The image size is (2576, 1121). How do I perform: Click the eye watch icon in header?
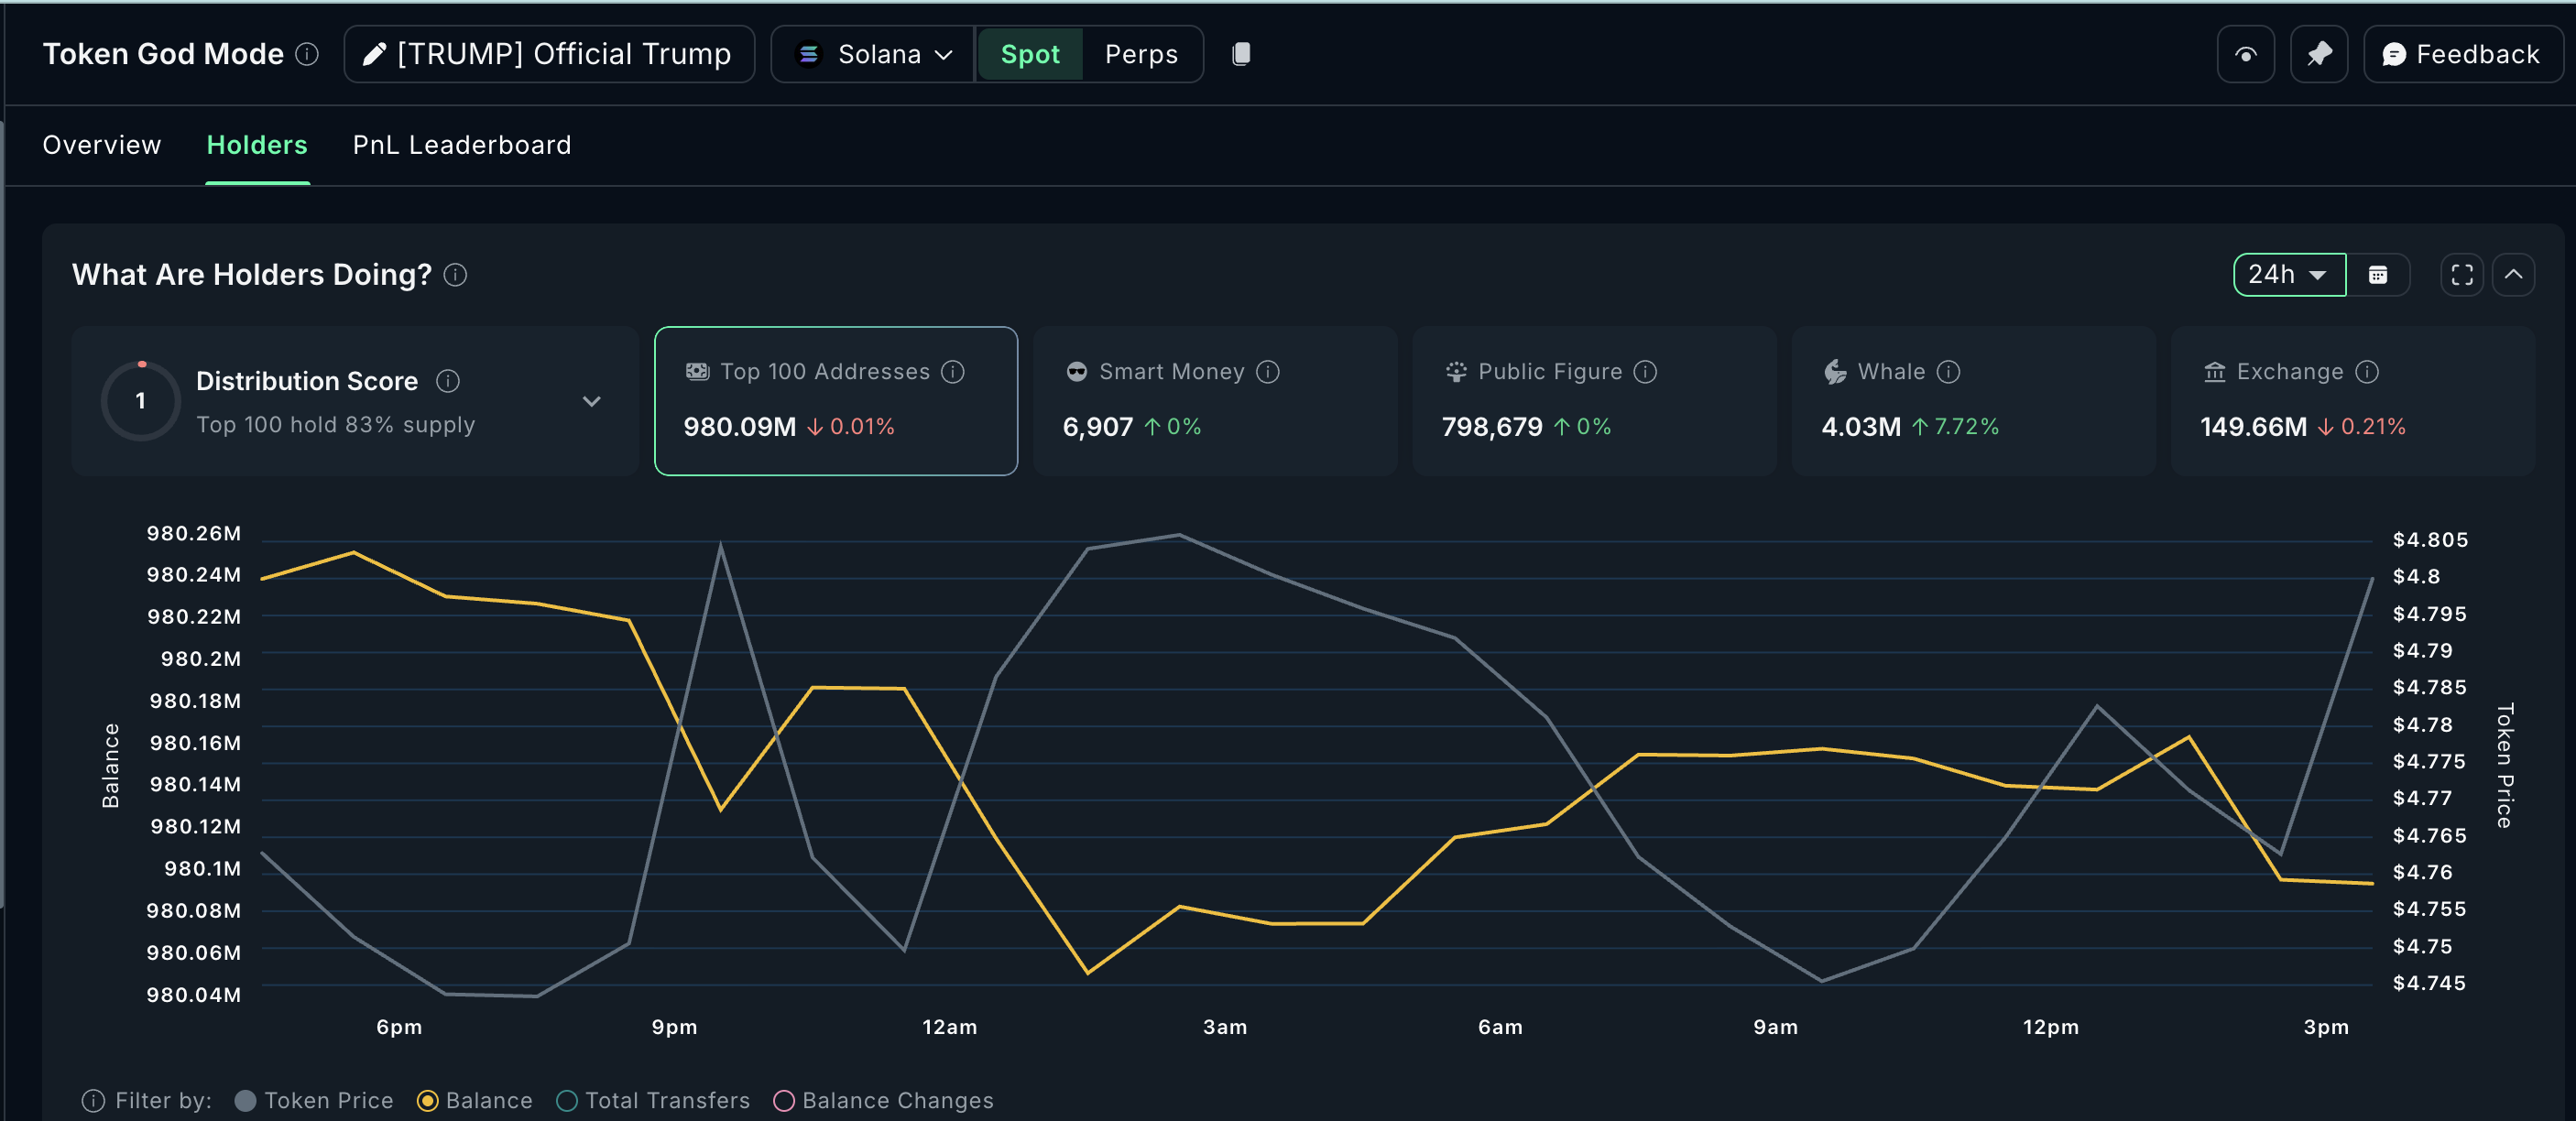point(2245,54)
